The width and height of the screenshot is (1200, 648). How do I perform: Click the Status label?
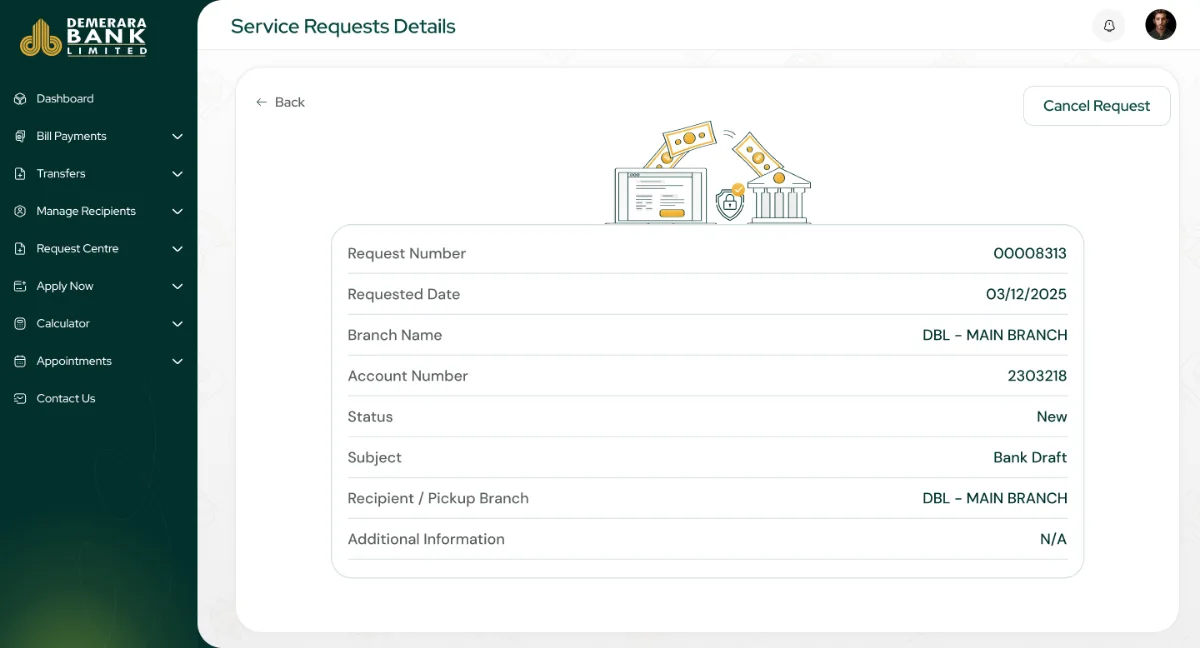point(370,417)
